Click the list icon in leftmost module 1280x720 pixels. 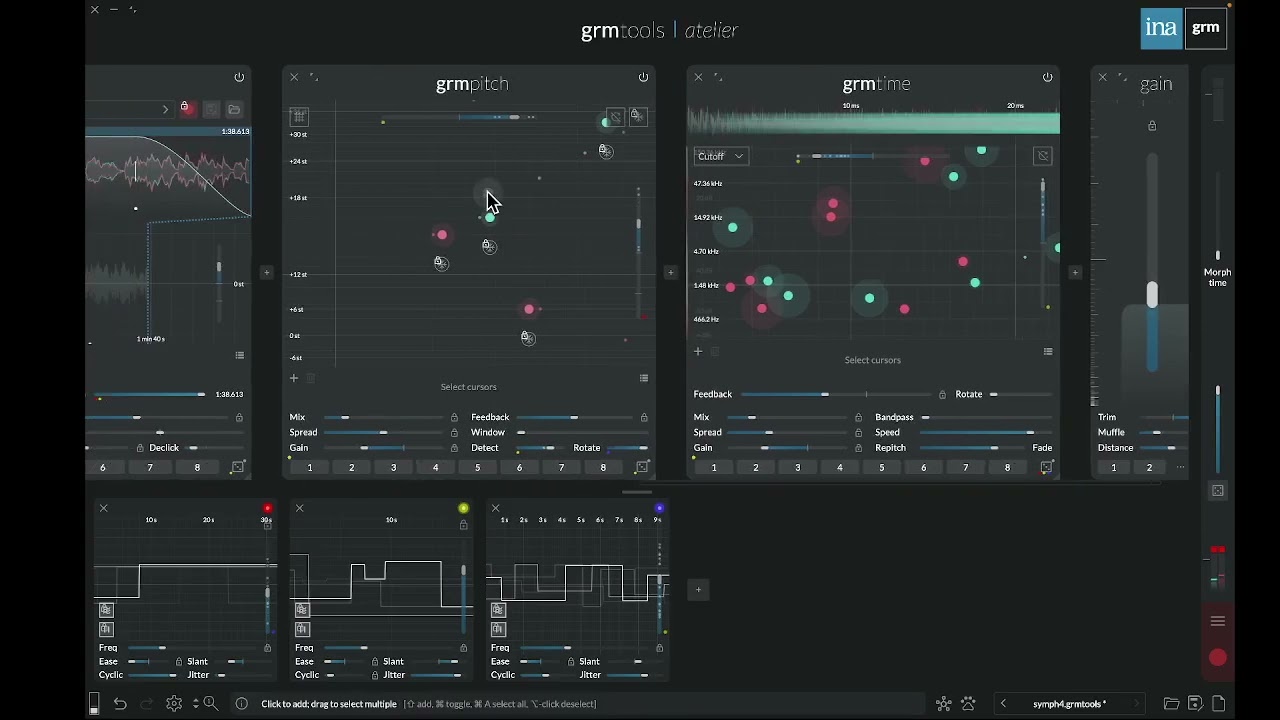[240, 355]
